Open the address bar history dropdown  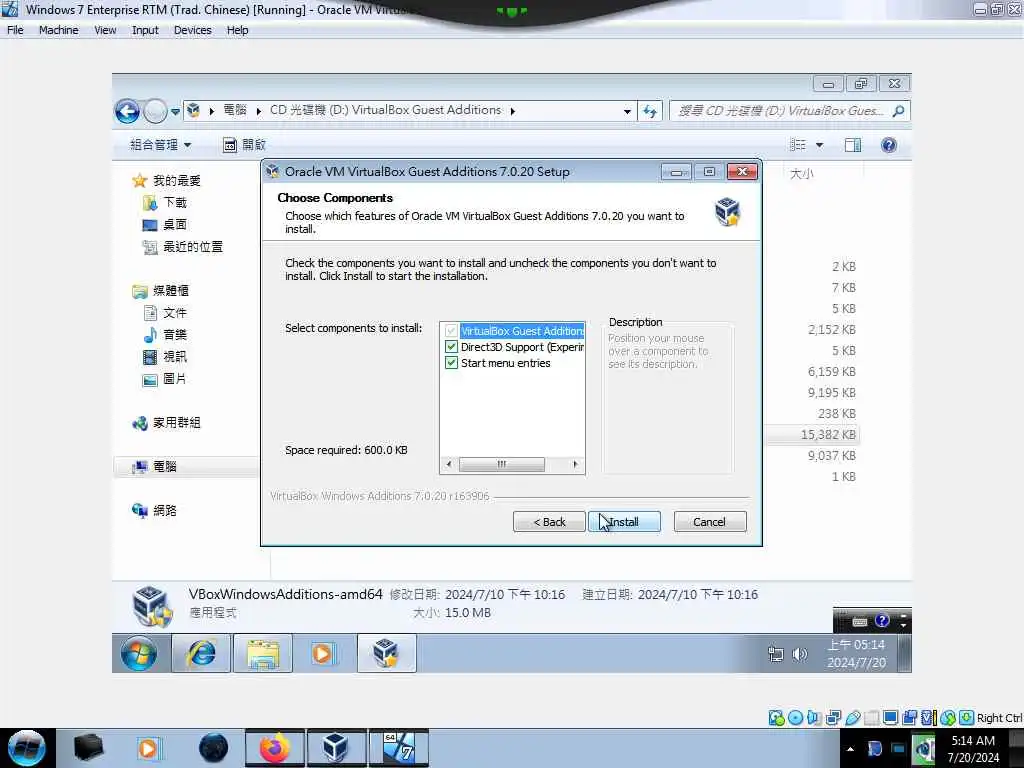627,111
